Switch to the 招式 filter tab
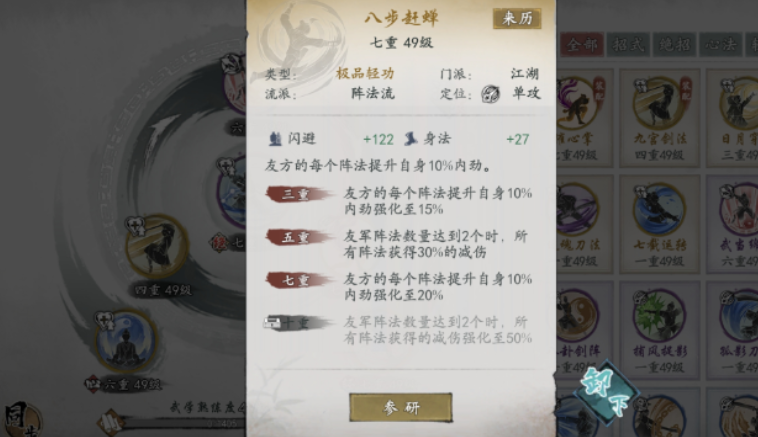758x437 pixels. point(628,44)
